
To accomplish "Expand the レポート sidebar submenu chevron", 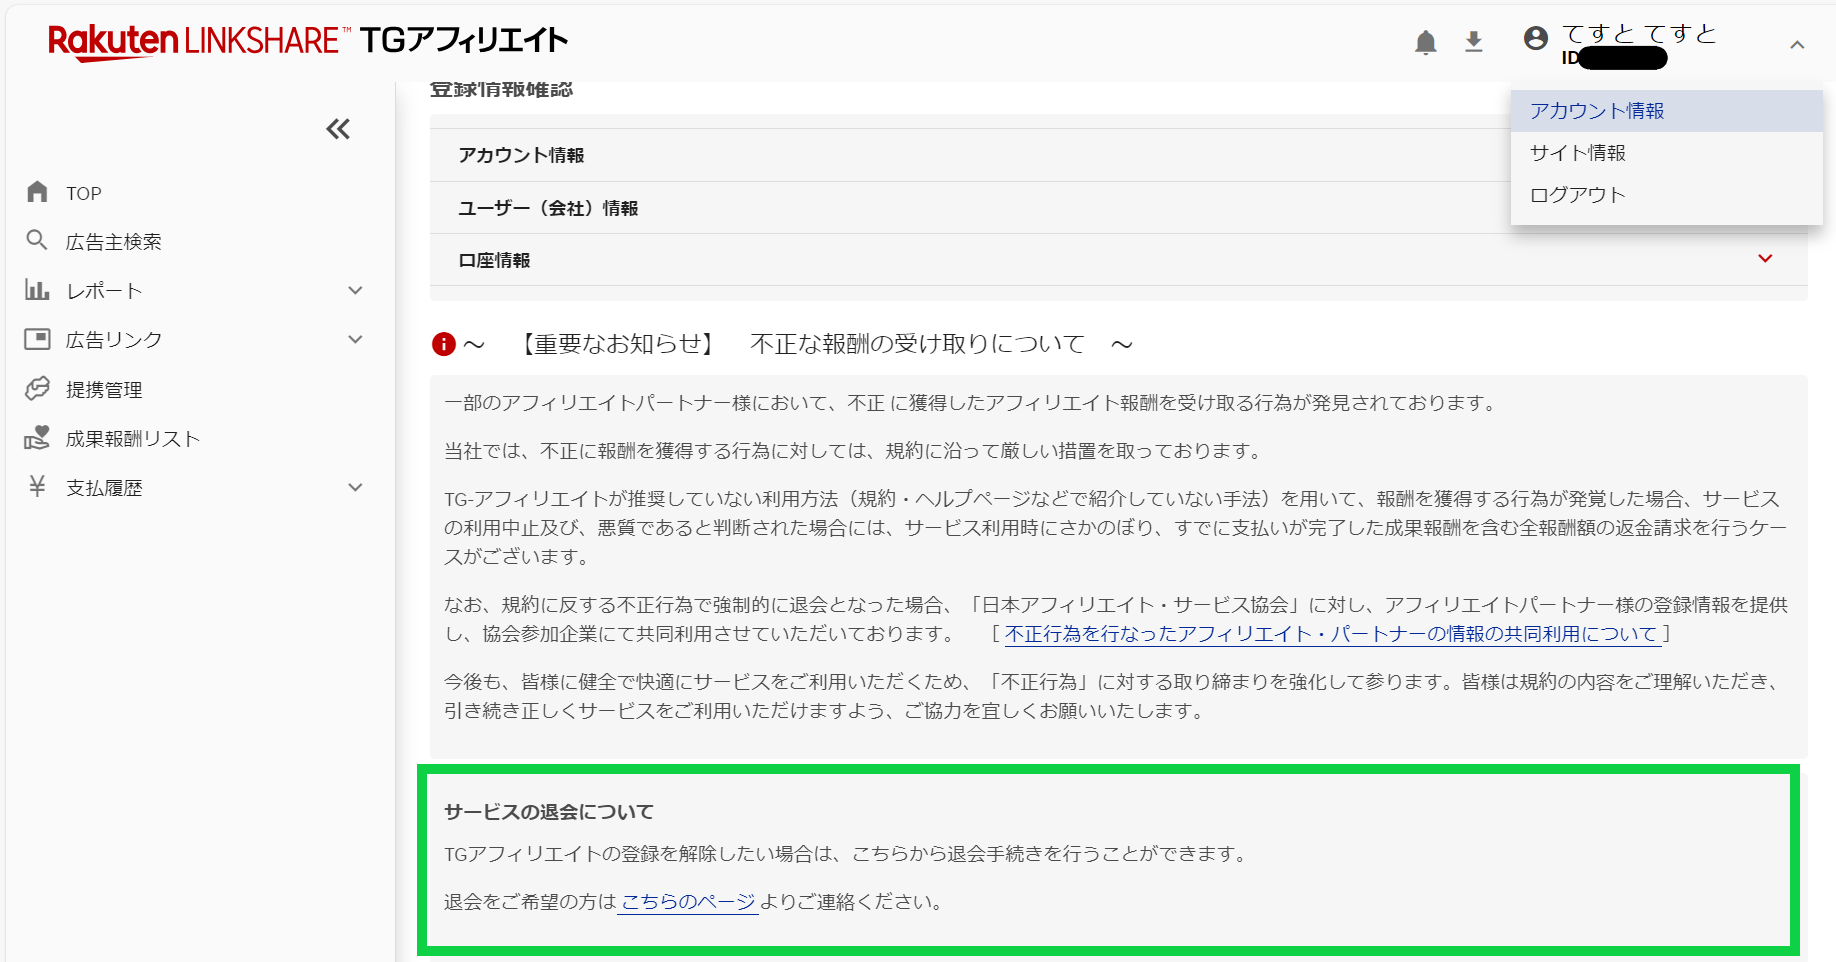I will click(355, 291).
